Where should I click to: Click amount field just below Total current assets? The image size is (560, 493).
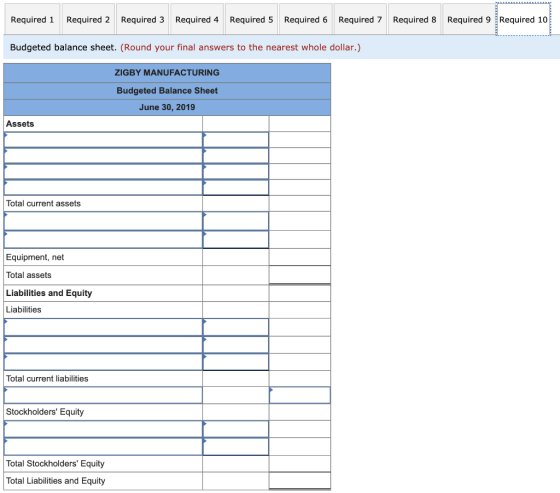click(x=236, y=221)
